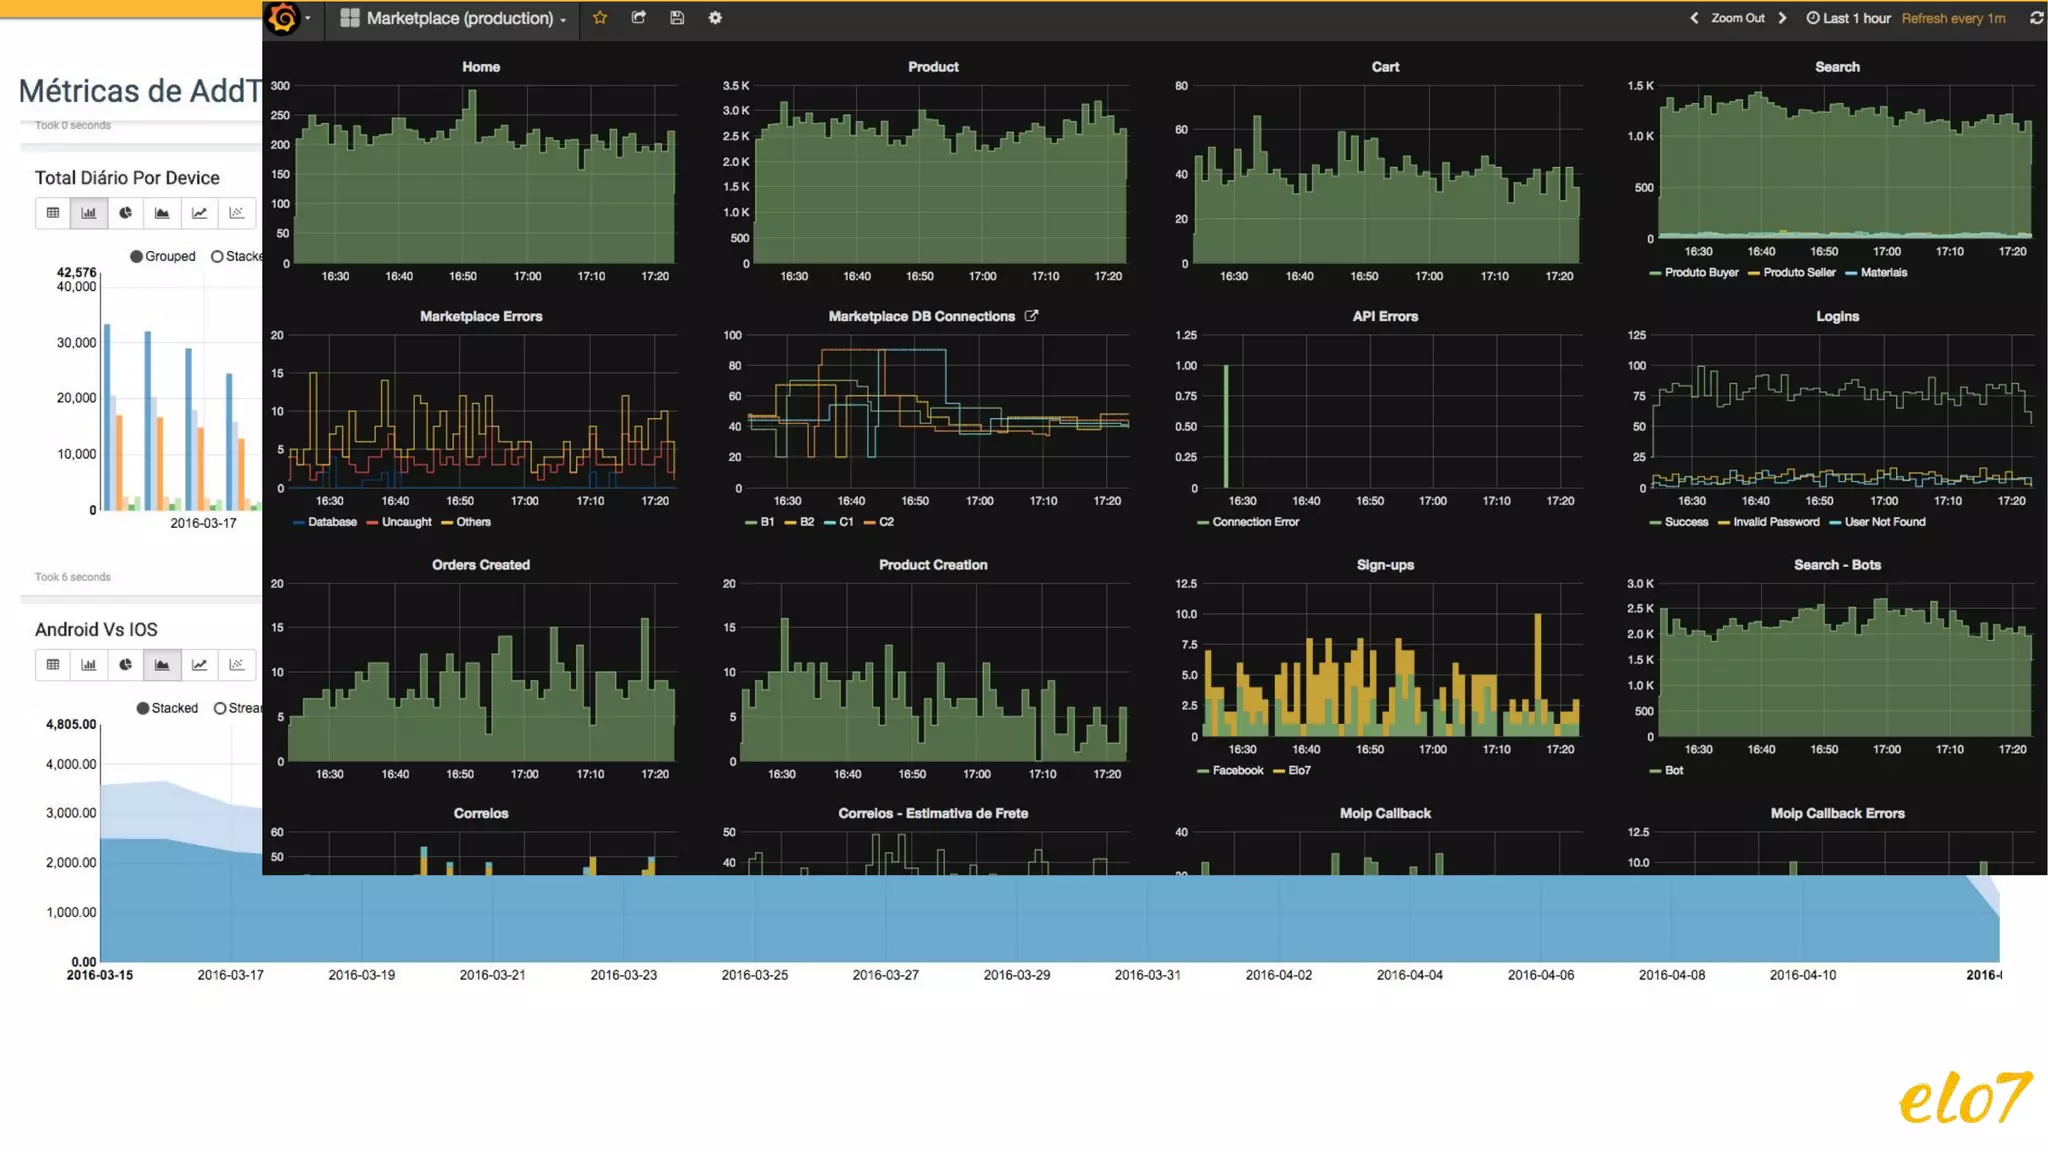
Task: Click the Marketplace Errors panel title
Action: tap(480, 316)
